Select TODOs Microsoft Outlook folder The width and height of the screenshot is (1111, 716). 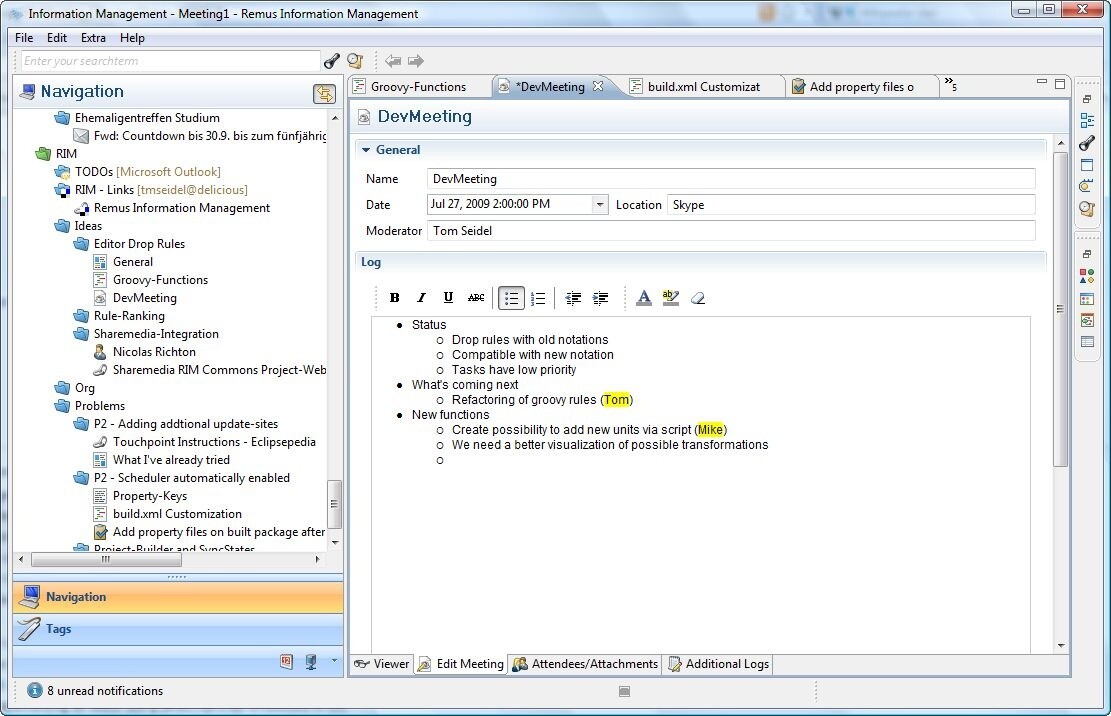click(x=147, y=171)
